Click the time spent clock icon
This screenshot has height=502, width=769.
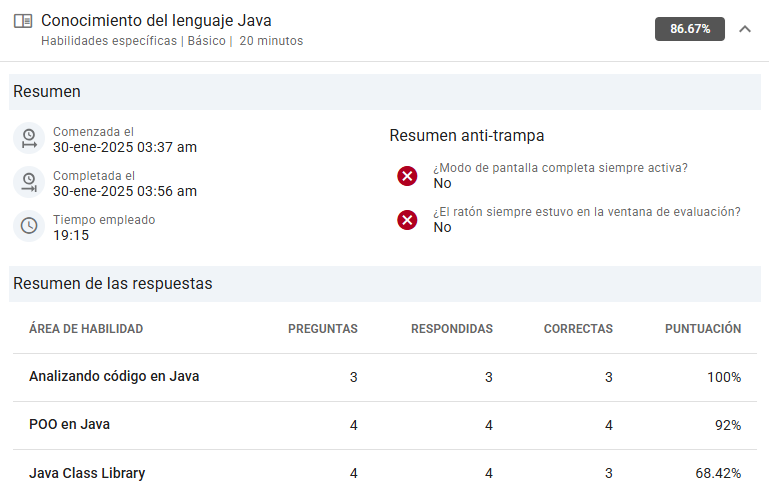tap(29, 227)
